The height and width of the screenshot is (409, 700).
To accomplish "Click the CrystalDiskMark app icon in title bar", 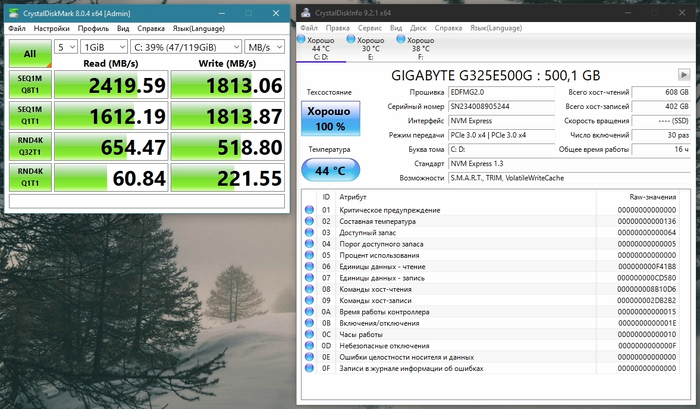I will pyautogui.click(x=13, y=13).
